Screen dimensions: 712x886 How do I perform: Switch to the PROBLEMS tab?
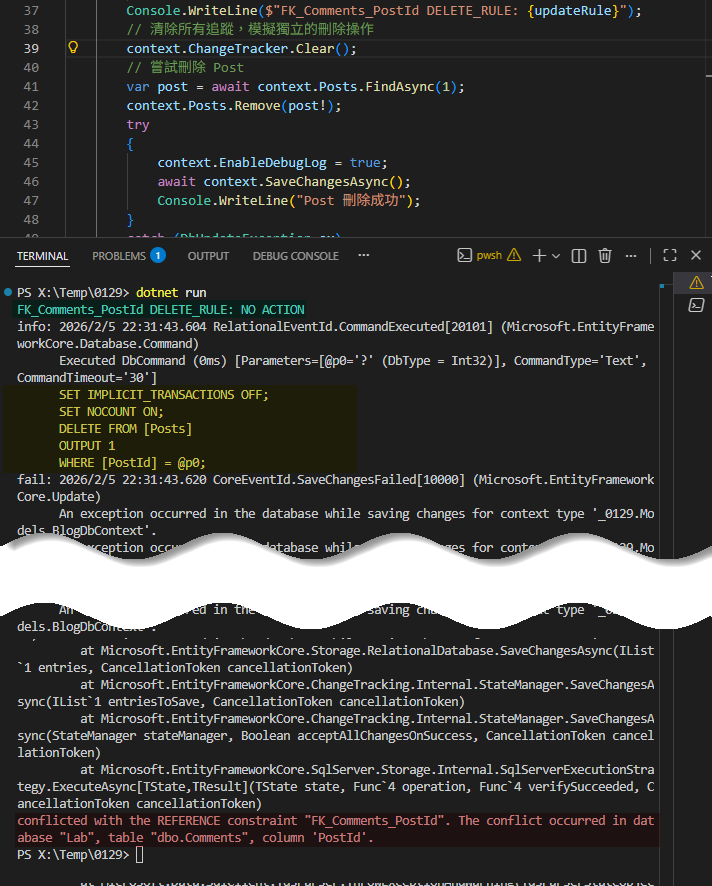click(119, 256)
